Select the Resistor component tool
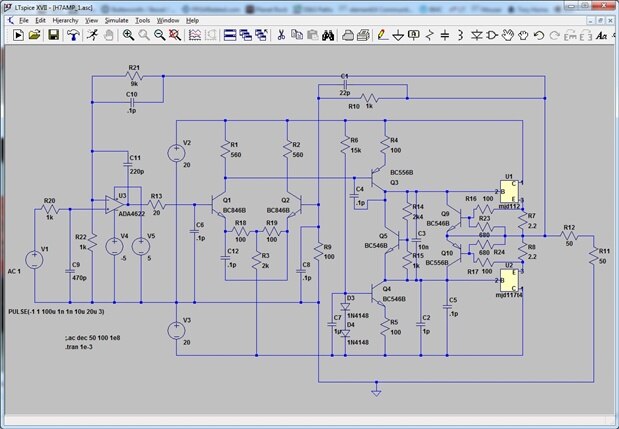 [x=428, y=35]
